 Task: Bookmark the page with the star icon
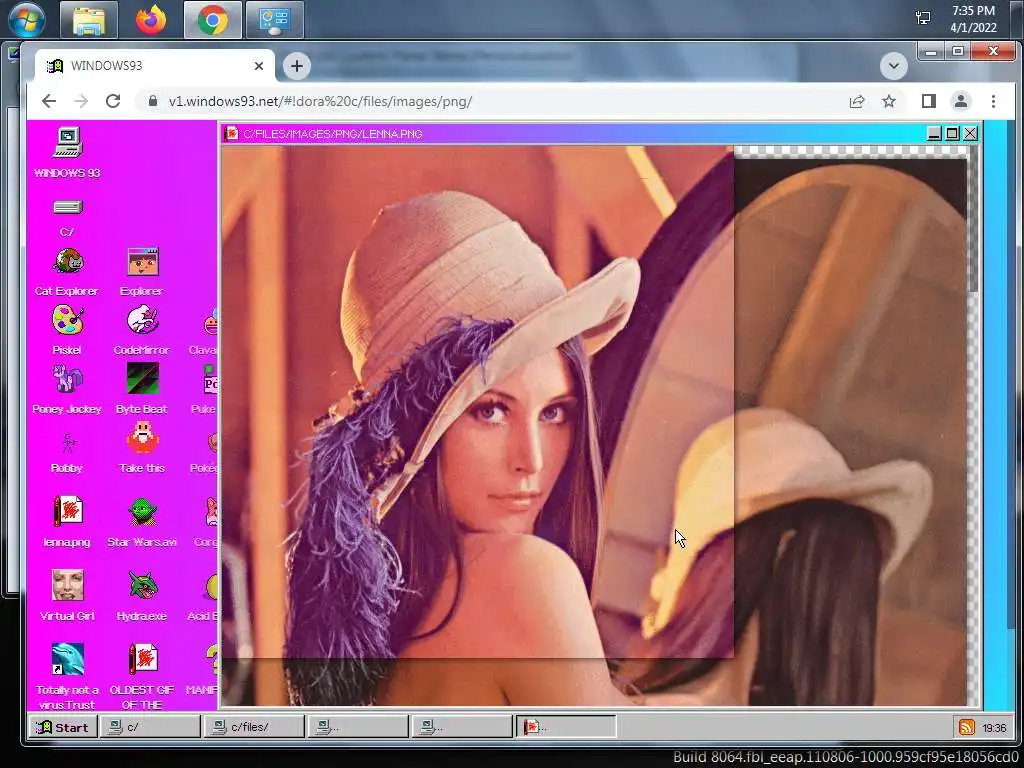click(889, 101)
